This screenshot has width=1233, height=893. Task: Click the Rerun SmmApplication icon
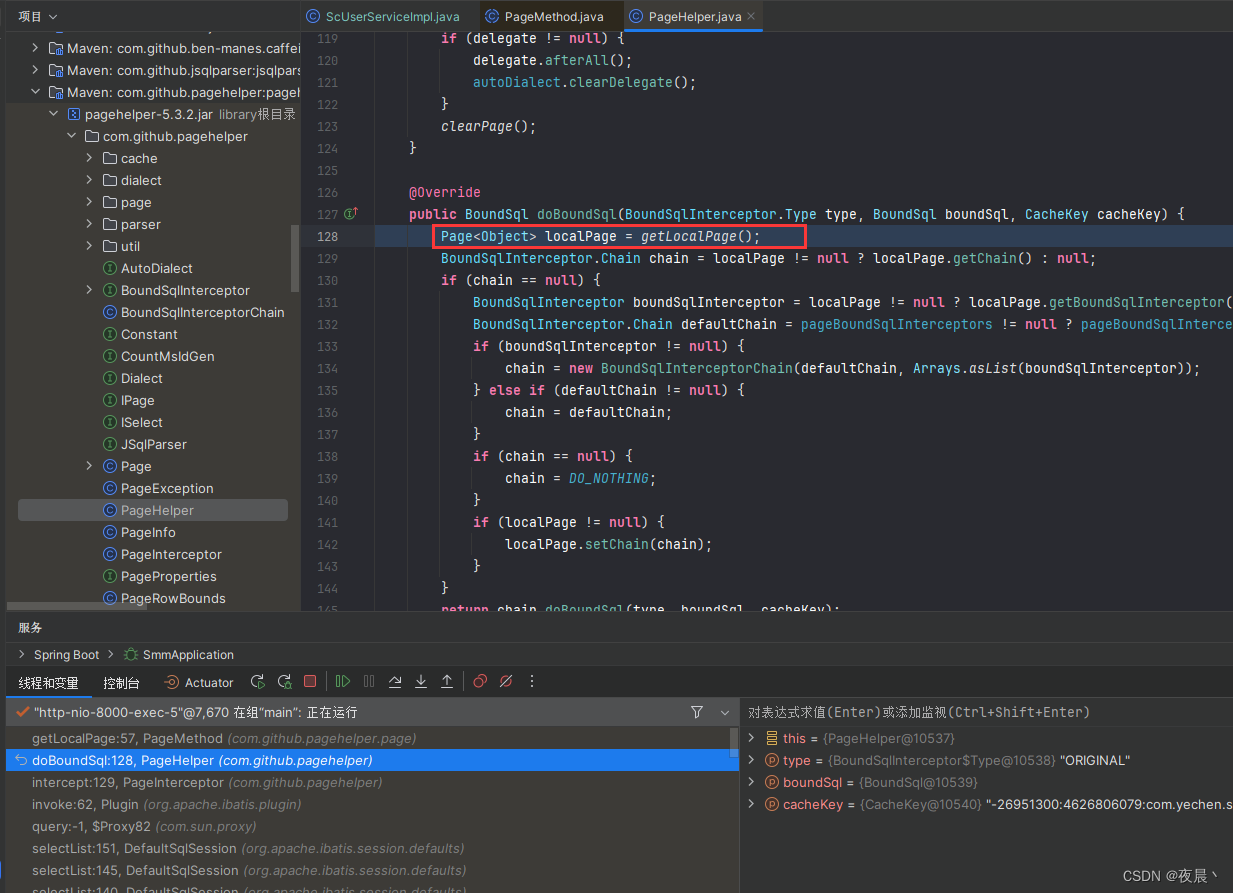click(258, 682)
